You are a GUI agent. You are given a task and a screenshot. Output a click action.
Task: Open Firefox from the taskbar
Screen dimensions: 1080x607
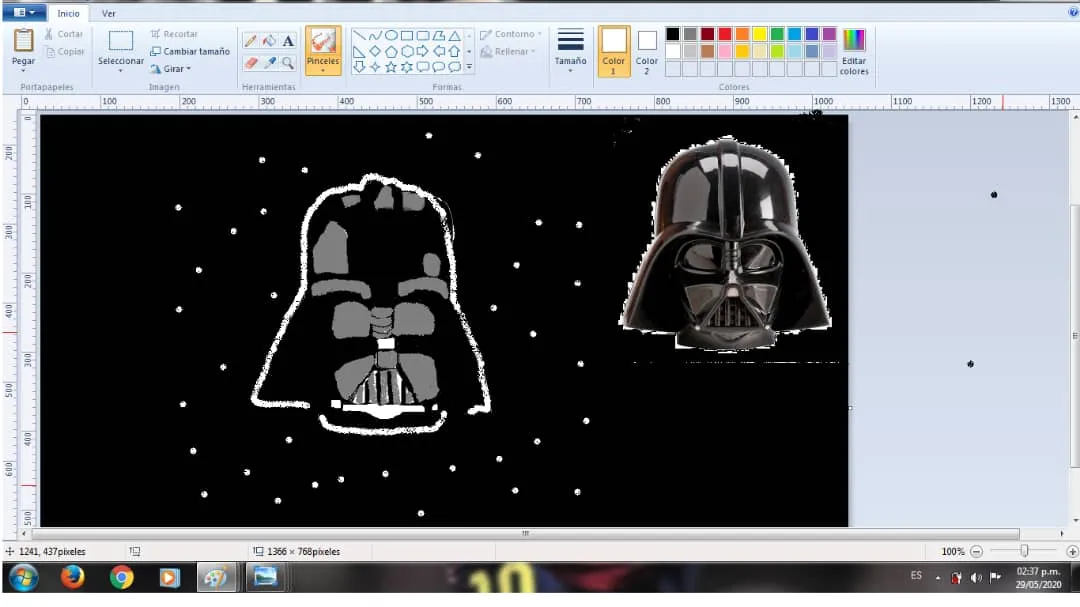pos(72,577)
